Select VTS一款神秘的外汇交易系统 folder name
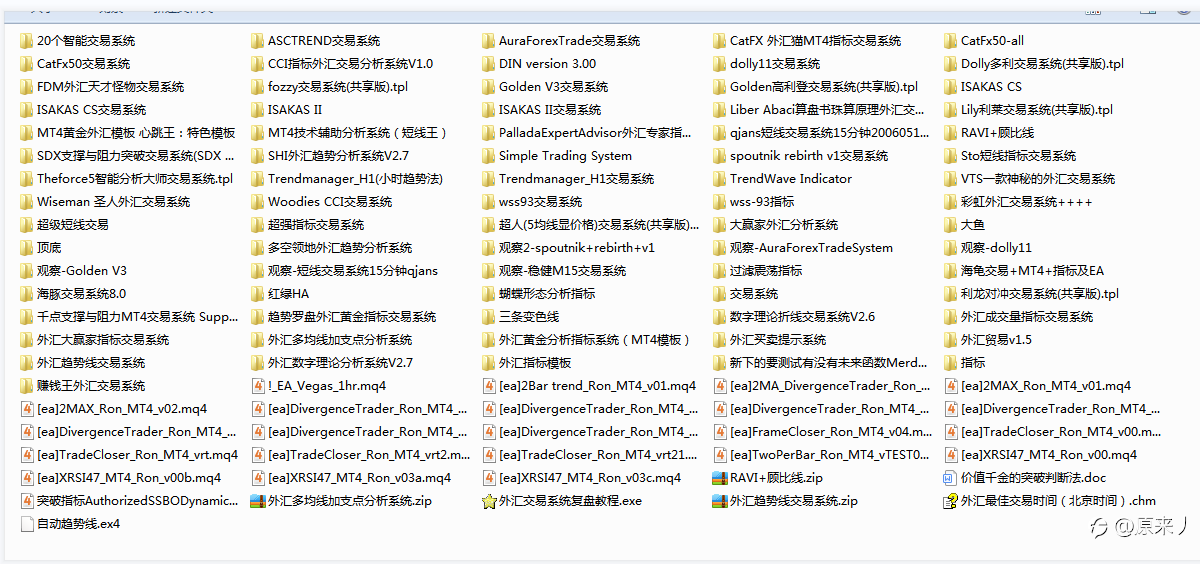1200x564 pixels. pos(1038,179)
